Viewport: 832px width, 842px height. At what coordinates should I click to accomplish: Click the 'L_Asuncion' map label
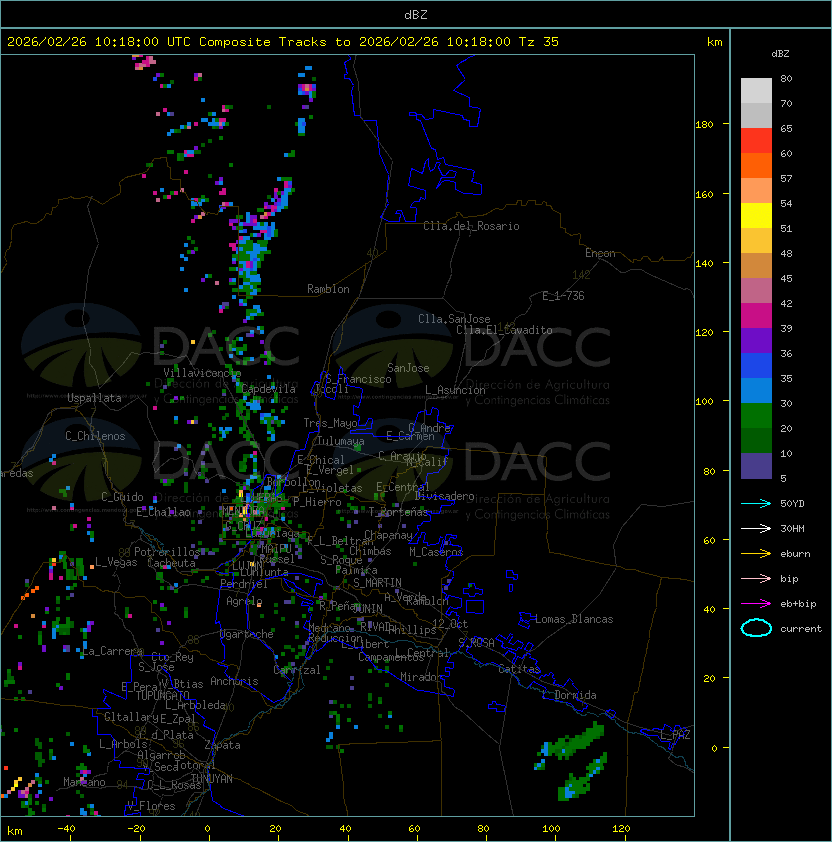(x=455, y=390)
